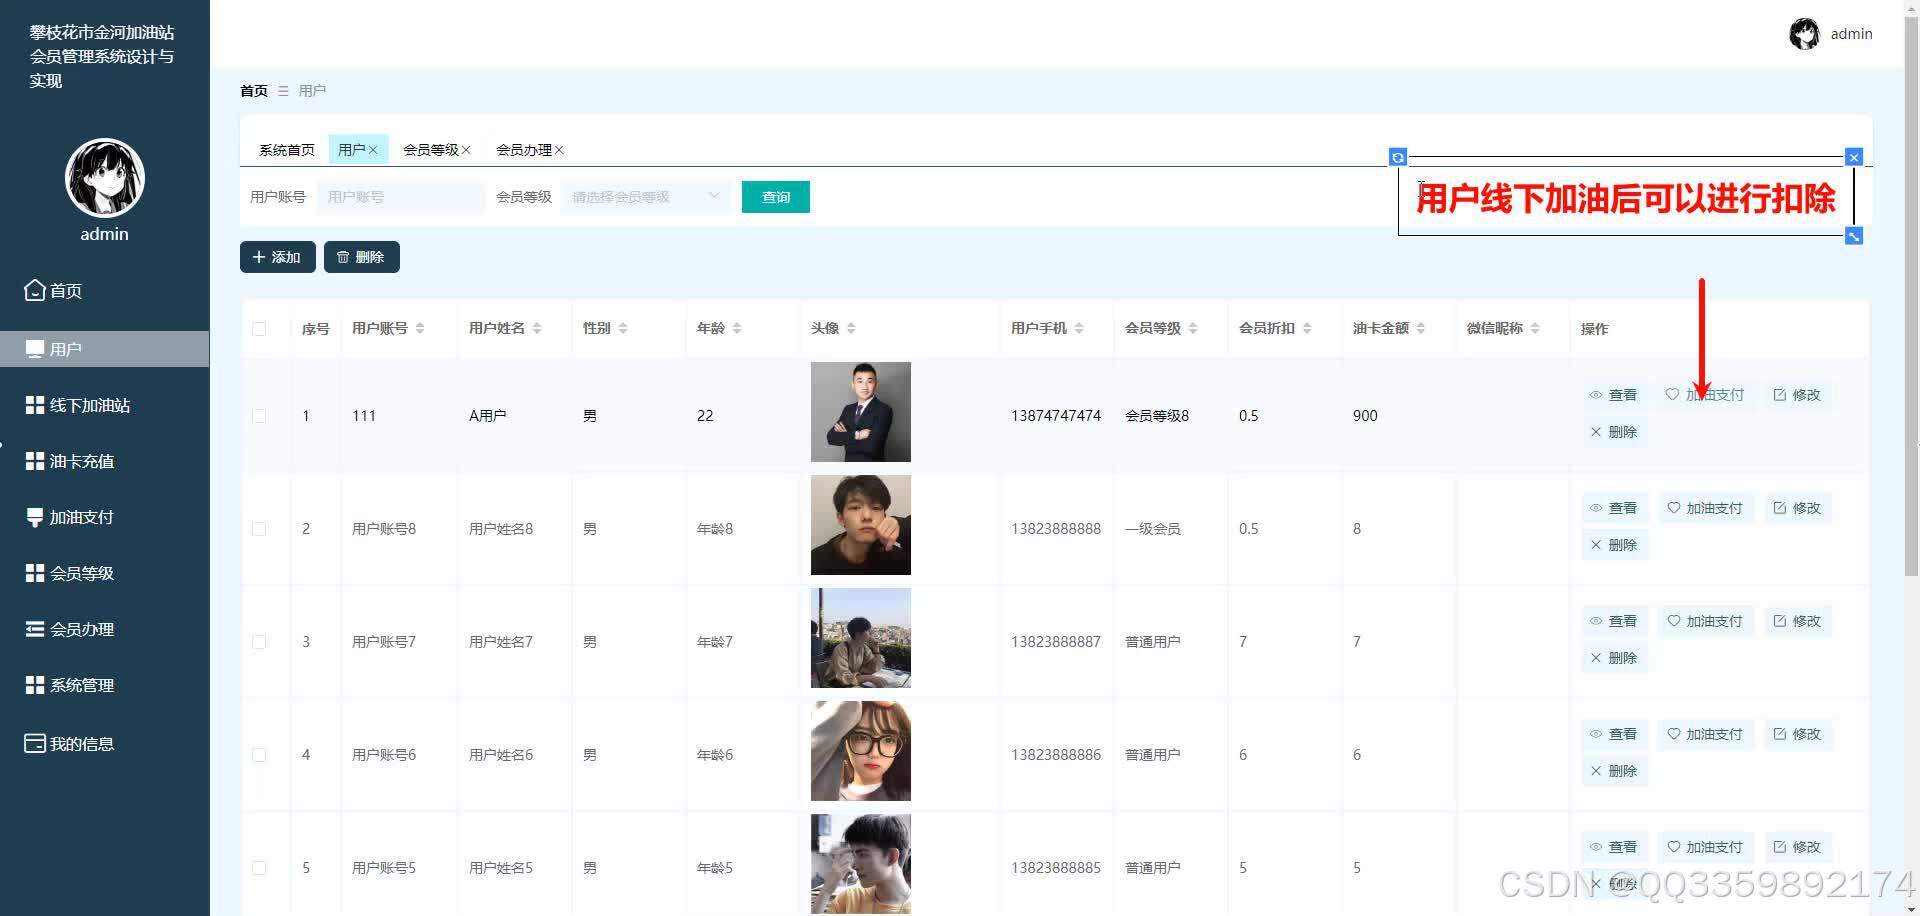This screenshot has width=1920, height=916.
Task: Click 修改 for 用户账号7
Action: click(1797, 621)
